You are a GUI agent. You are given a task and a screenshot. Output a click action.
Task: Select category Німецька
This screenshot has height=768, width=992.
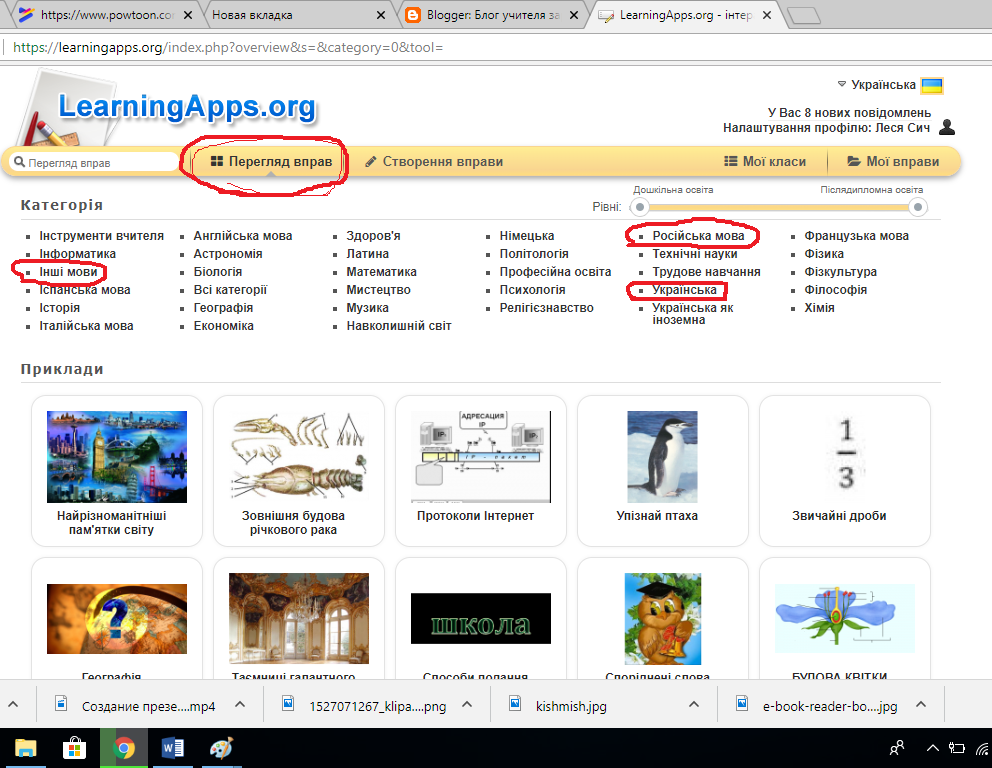pos(527,236)
